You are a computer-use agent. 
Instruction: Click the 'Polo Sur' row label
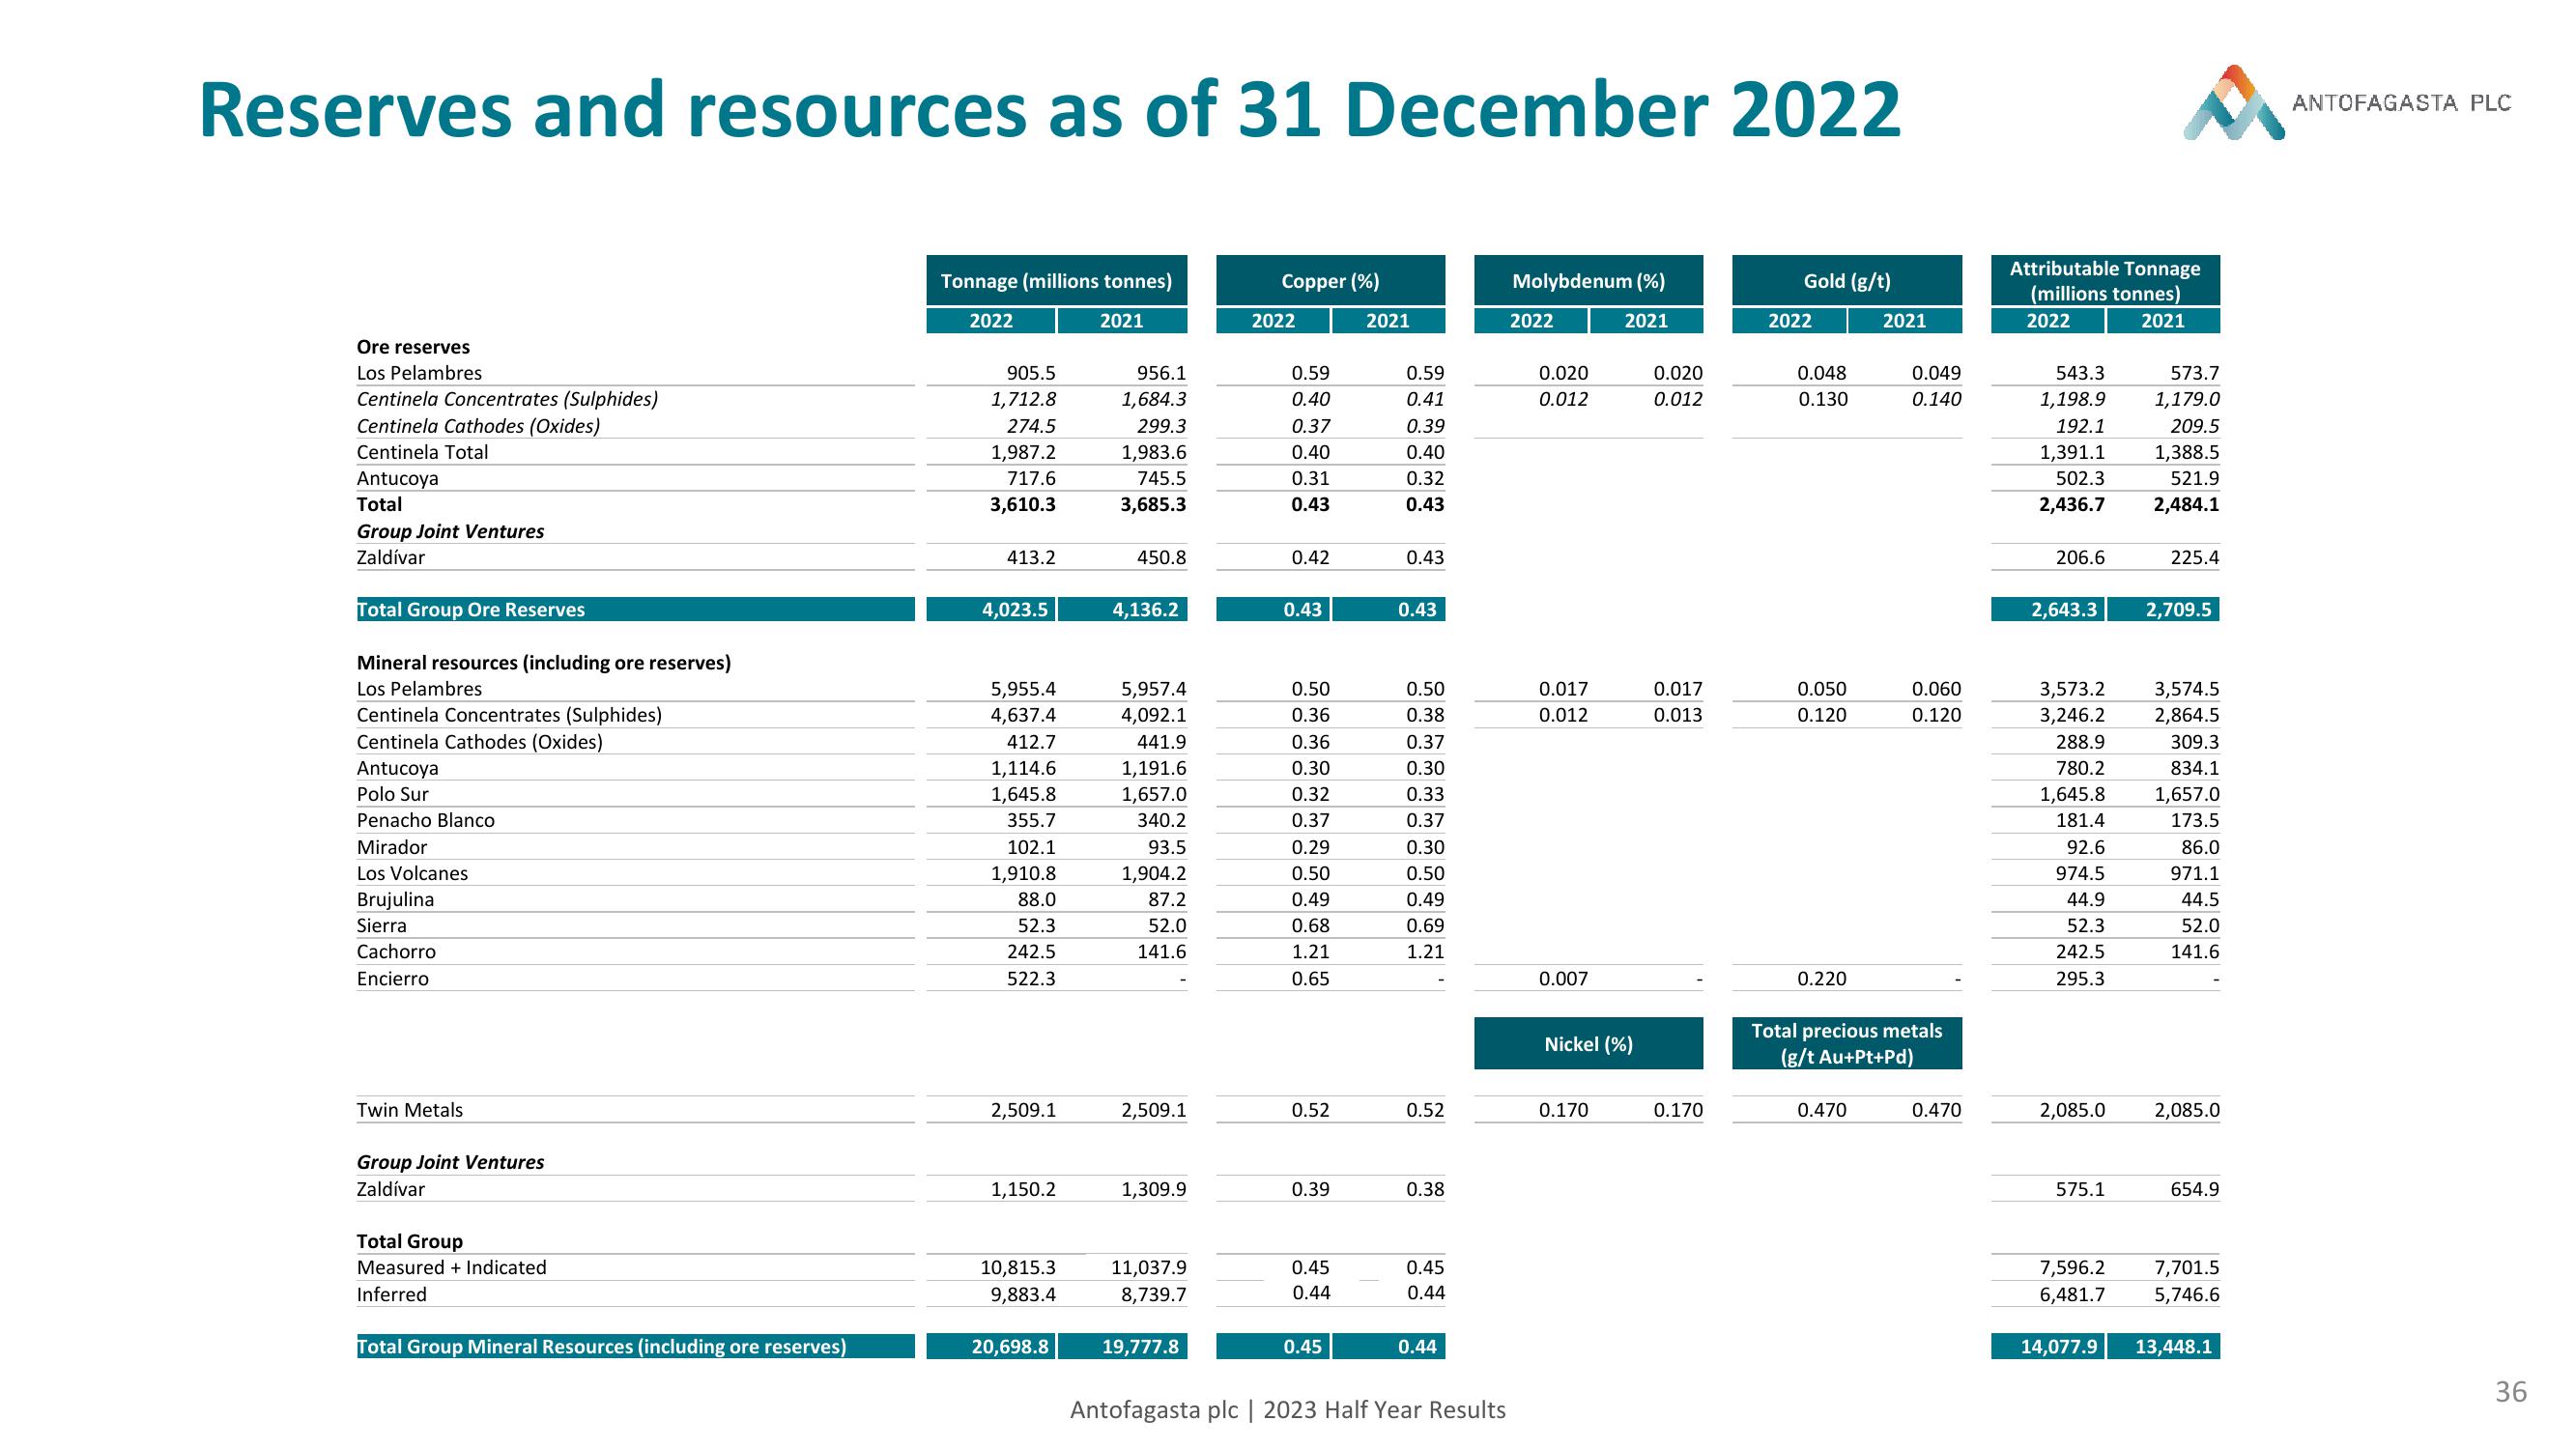coord(392,794)
